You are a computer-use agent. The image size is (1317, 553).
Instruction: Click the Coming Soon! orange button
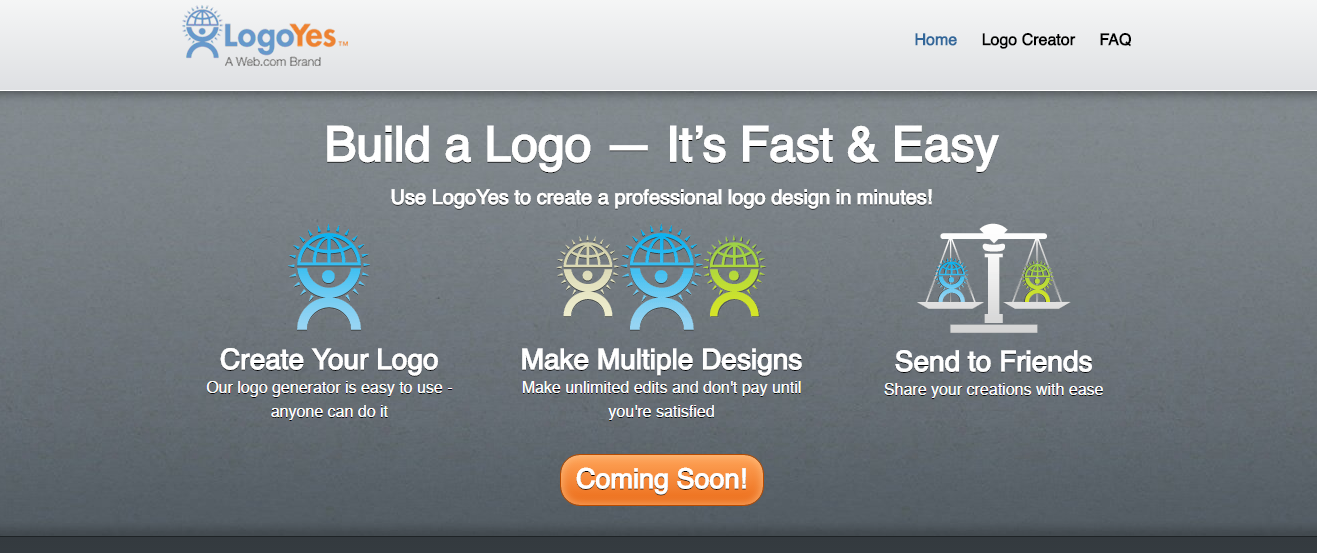661,480
